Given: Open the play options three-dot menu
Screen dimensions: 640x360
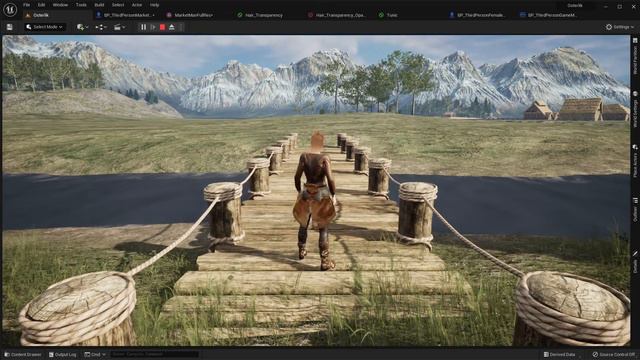Looking at the screenshot, I should [x=181, y=27].
